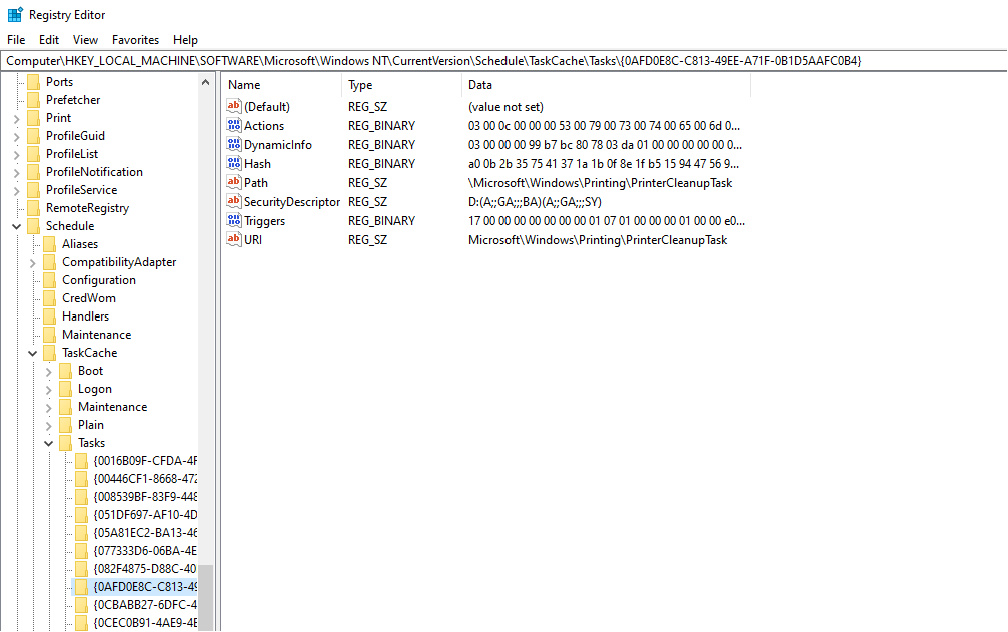Expand the Logon key chevron
1008x632 pixels.
click(49, 389)
